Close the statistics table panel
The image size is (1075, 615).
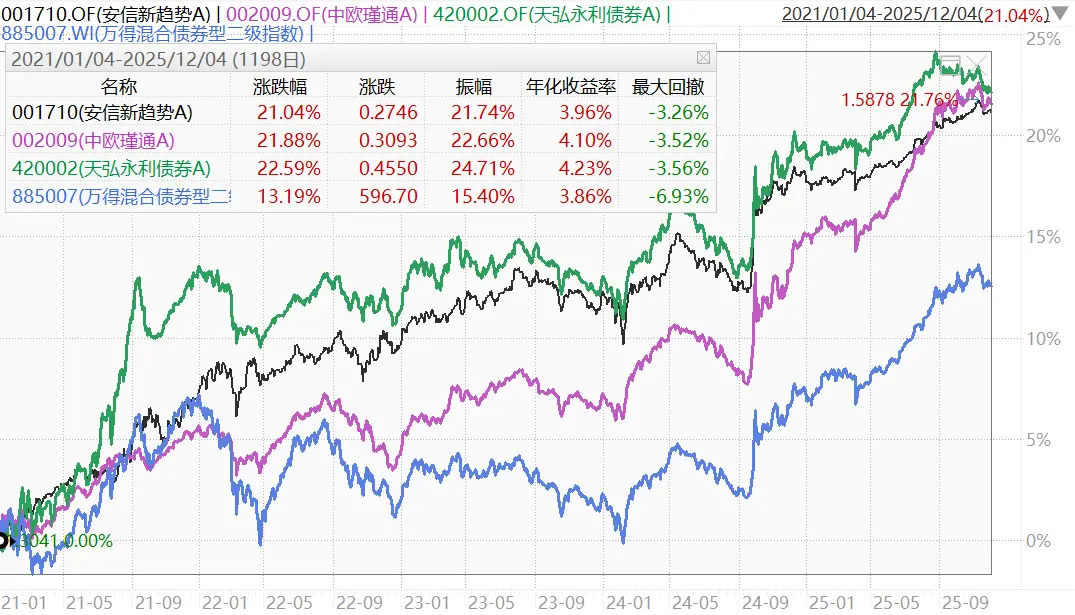(703, 58)
